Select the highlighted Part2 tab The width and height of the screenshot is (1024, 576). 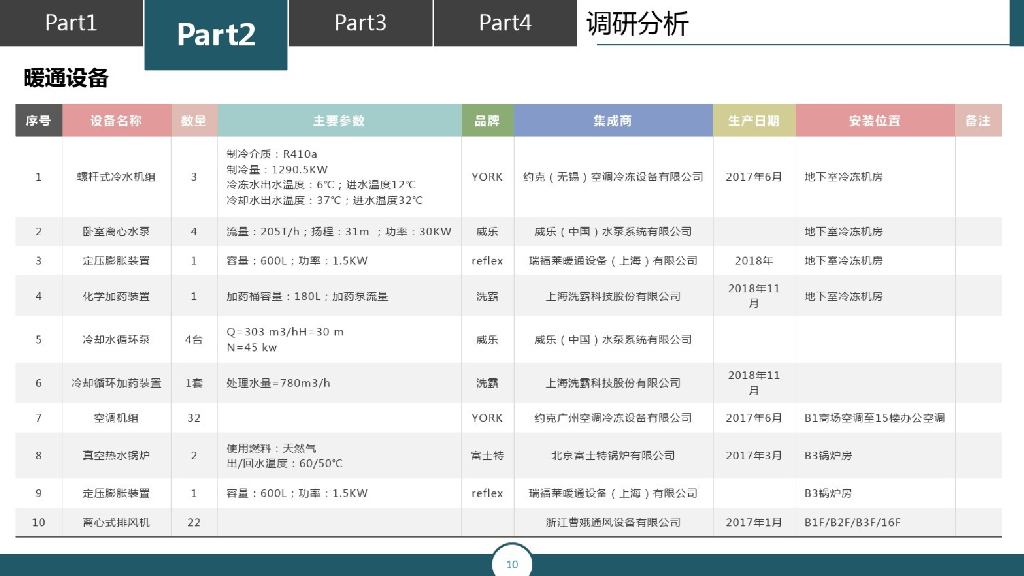(x=215, y=33)
